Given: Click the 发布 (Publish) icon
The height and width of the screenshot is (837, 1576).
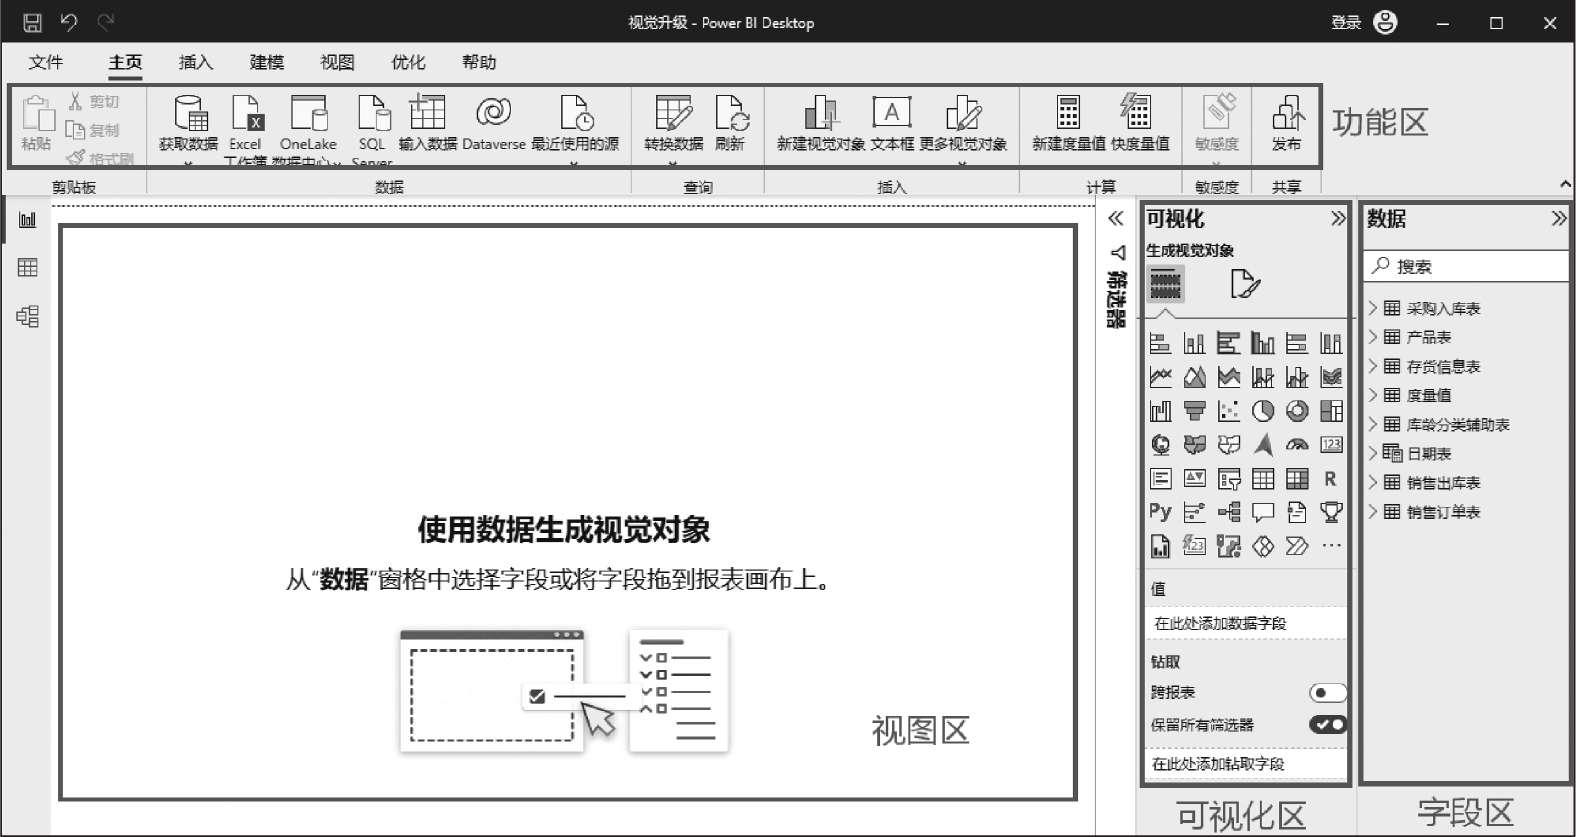Looking at the screenshot, I should [x=1287, y=115].
